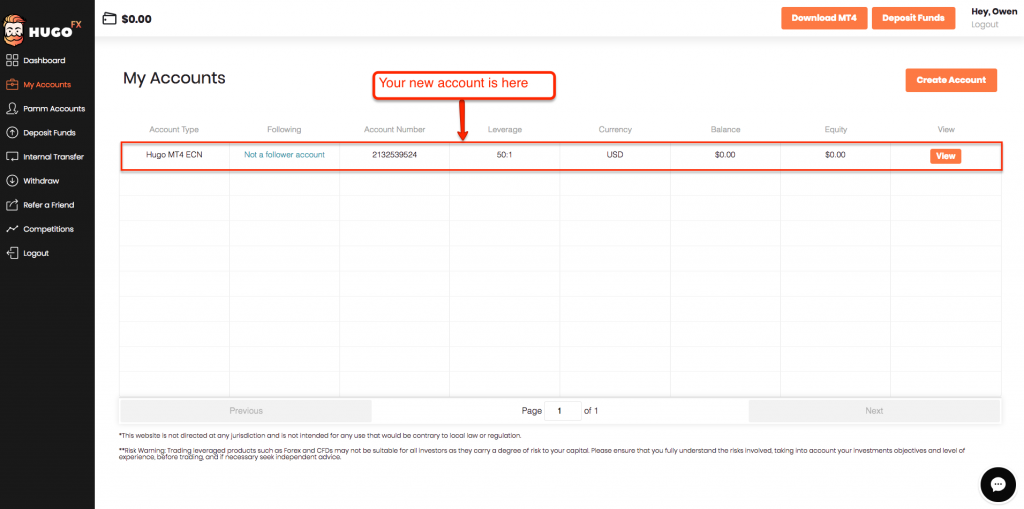The height and width of the screenshot is (509, 1024).
Task: Click the USD currency cell
Action: pos(615,155)
